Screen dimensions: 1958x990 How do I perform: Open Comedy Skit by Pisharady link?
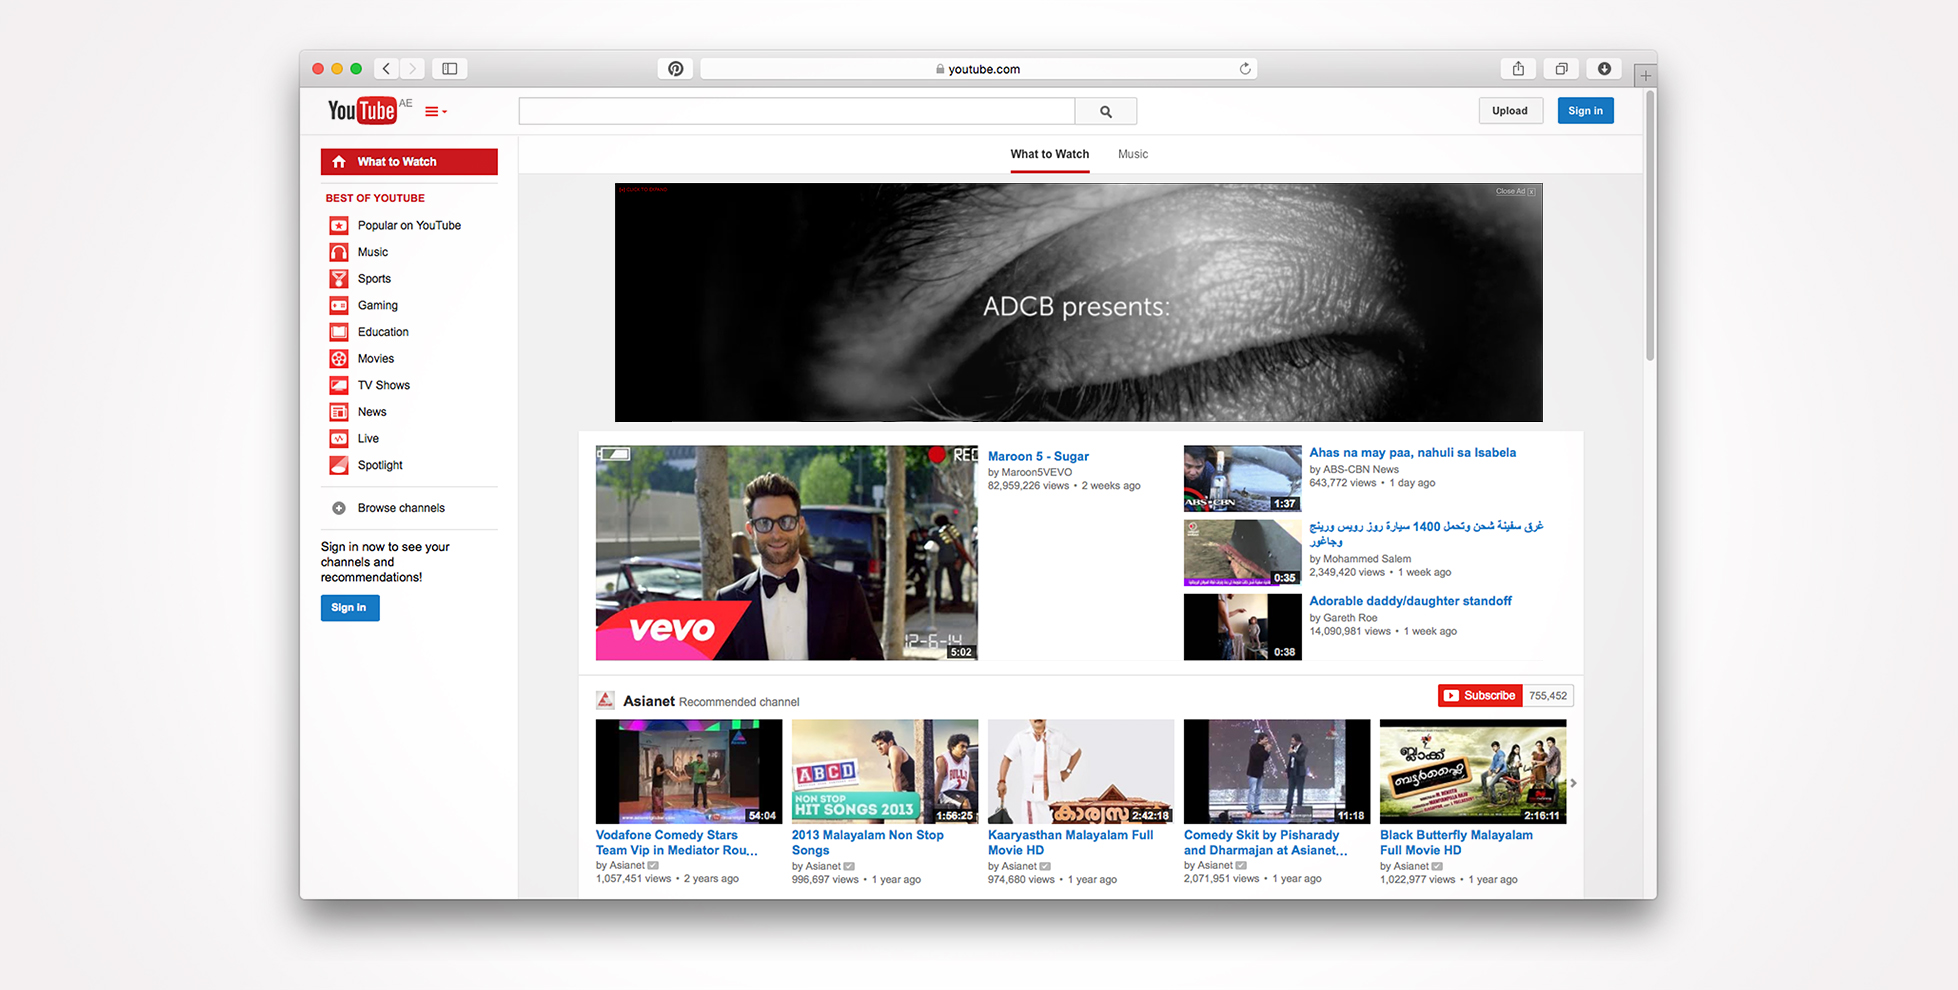click(x=1266, y=843)
